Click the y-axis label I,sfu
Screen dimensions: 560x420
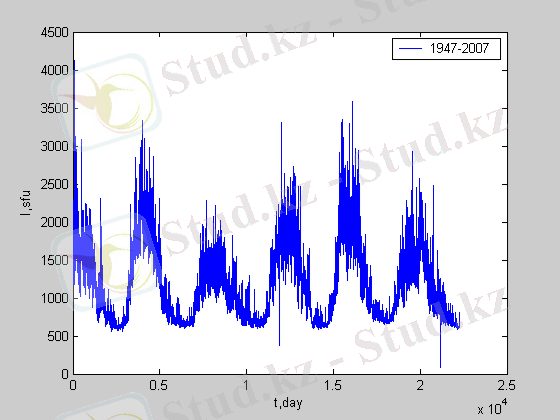[25, 203]
